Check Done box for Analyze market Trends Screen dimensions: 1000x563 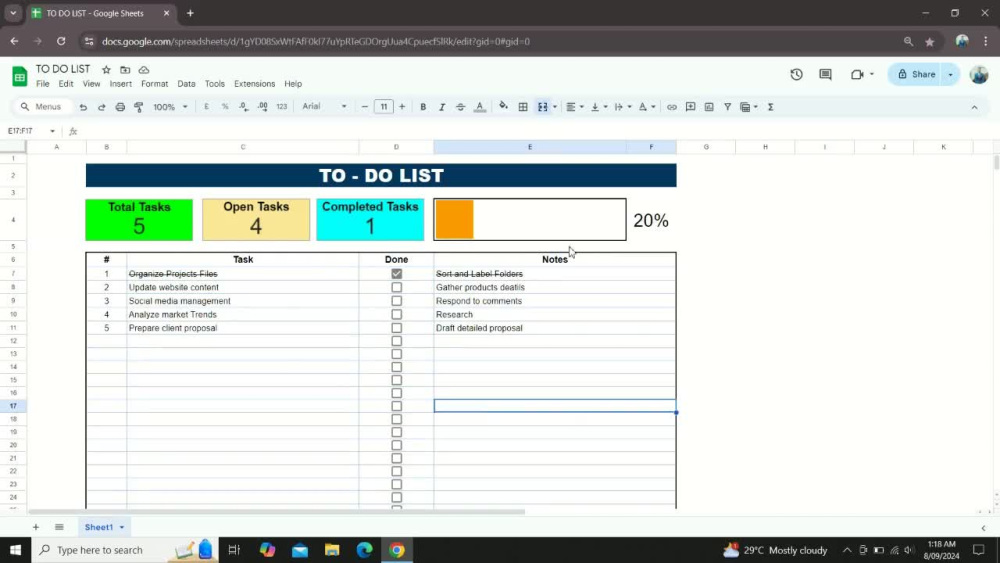coord(397,314)
